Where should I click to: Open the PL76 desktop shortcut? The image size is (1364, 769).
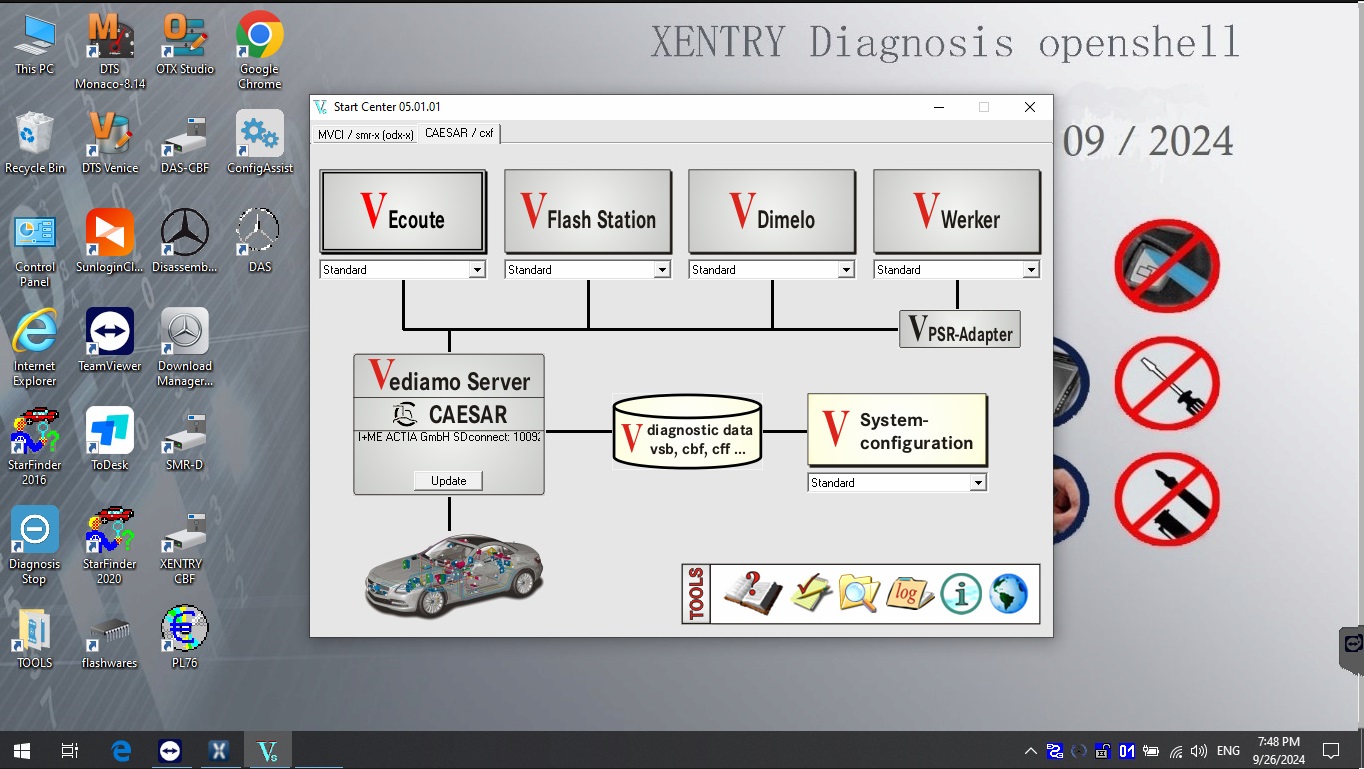185,637
